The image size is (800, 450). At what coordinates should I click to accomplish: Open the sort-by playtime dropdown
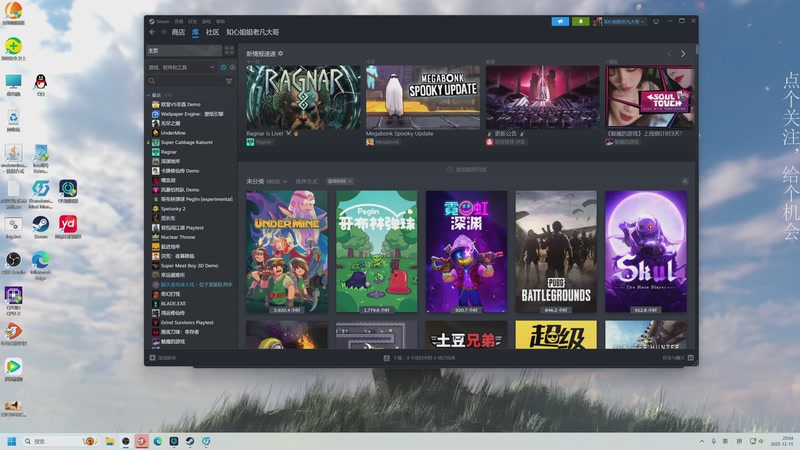[x=340, y=182]
